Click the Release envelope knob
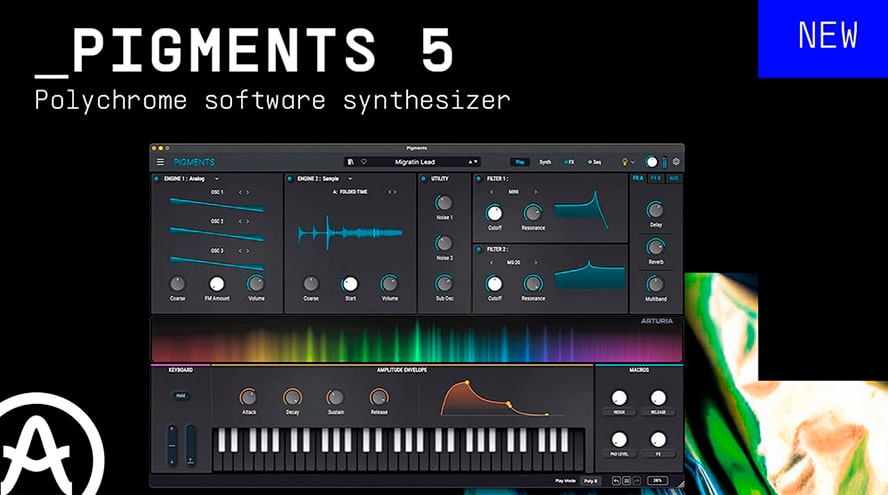Image resolution: width=888 pixels, height=495 pixels. tap(379, 397)
